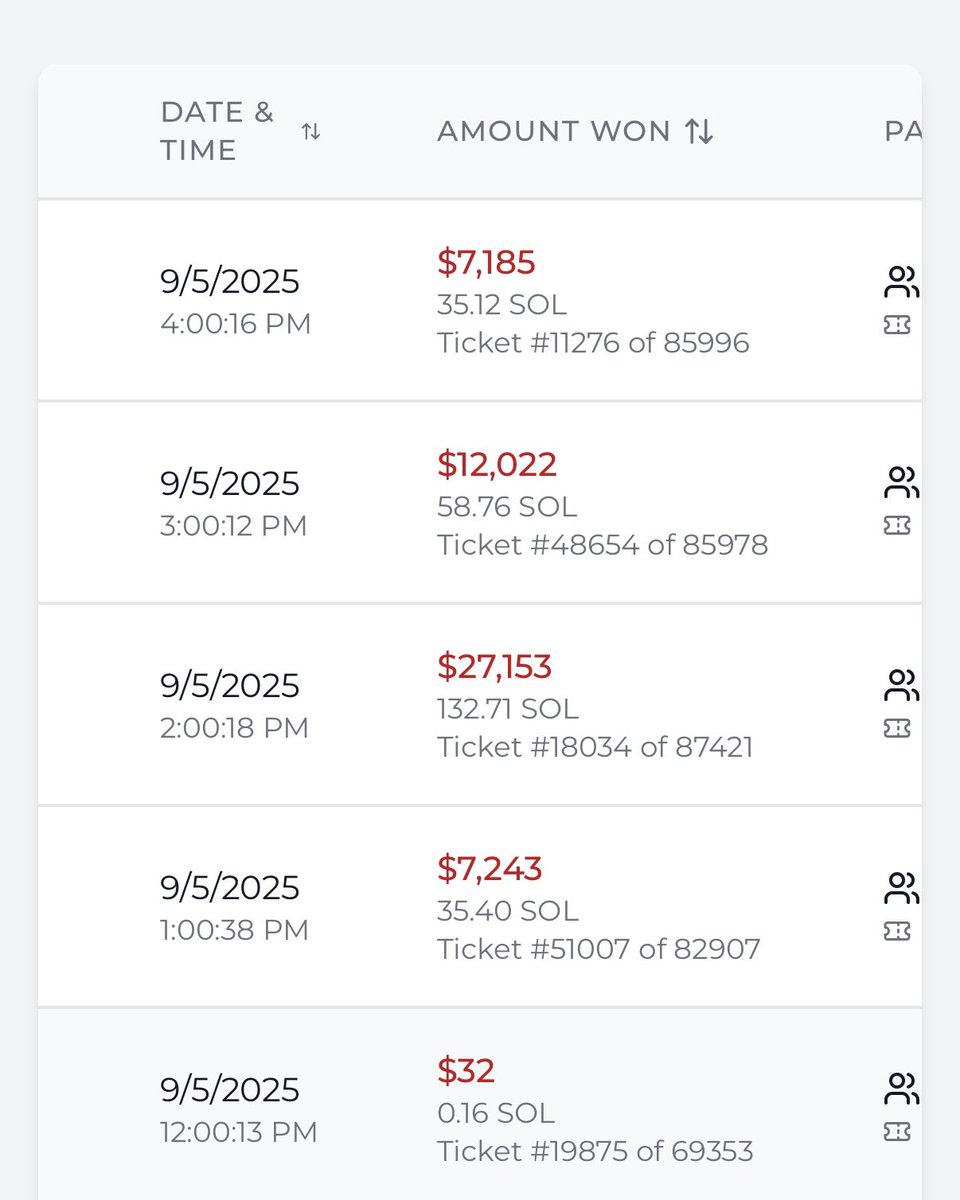Select the AMOUNT WON column header
This screenshot has width=960, height=1200.
pyautogui.click(x=553, y=131)
